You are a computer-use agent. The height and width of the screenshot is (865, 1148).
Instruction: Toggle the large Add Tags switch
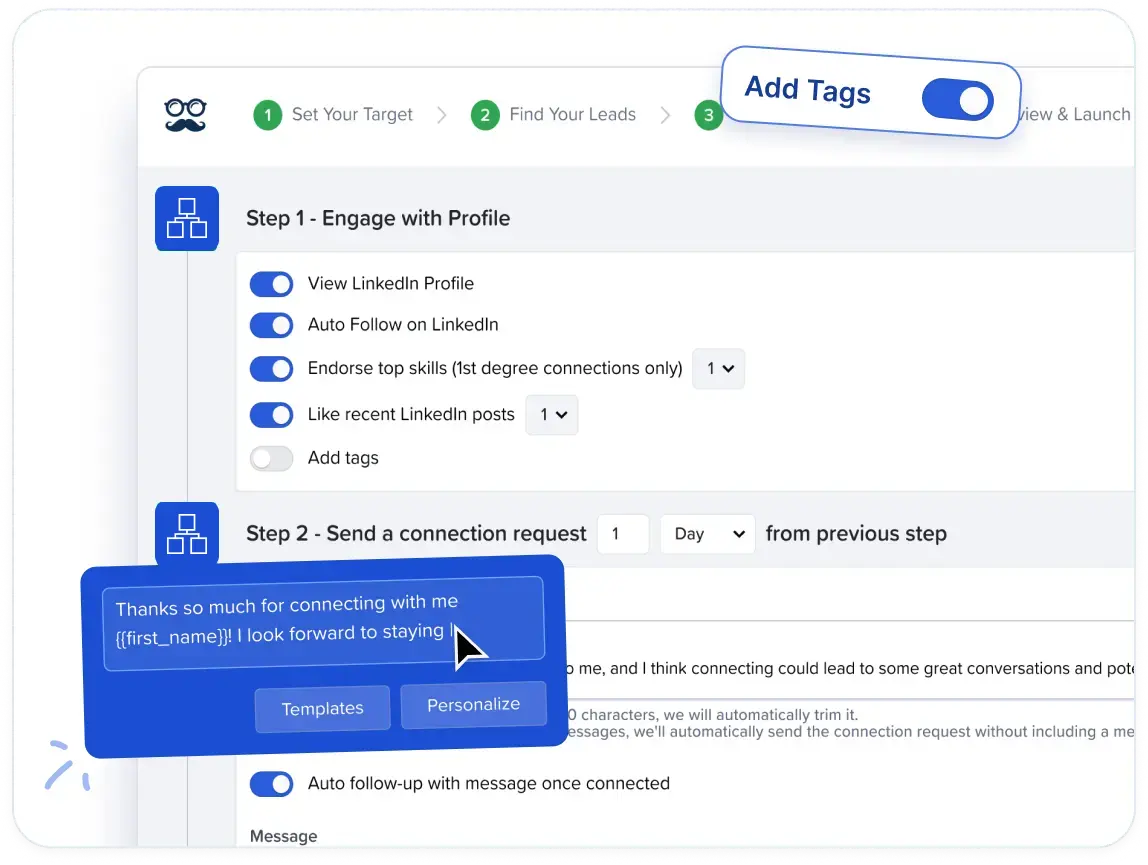[958, 100]
